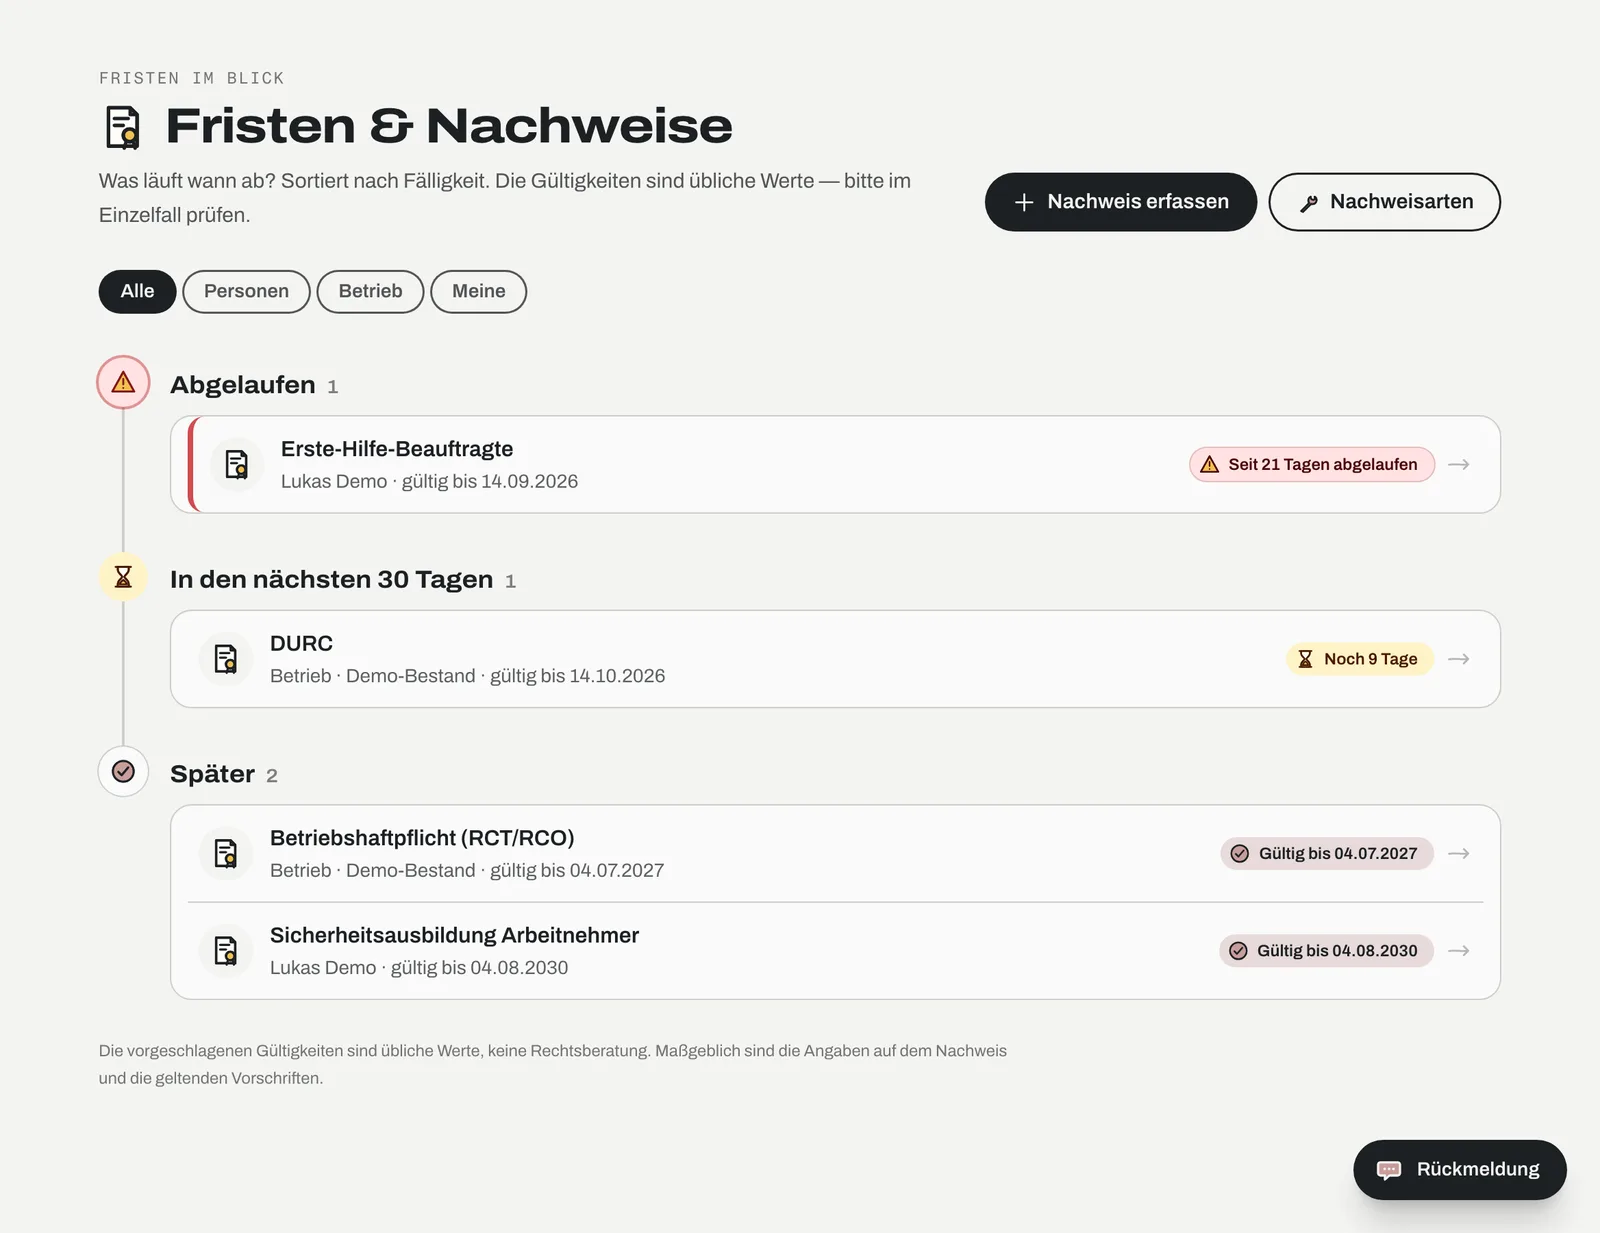The image size is (1600, 1233).
Task: Open Nachweisarten settings
Action: 1384,202
